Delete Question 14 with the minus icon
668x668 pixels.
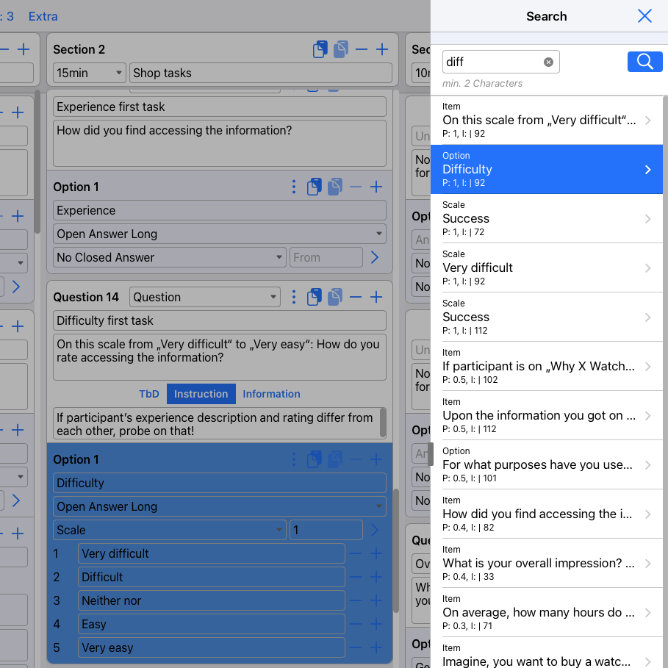[355, 297]
